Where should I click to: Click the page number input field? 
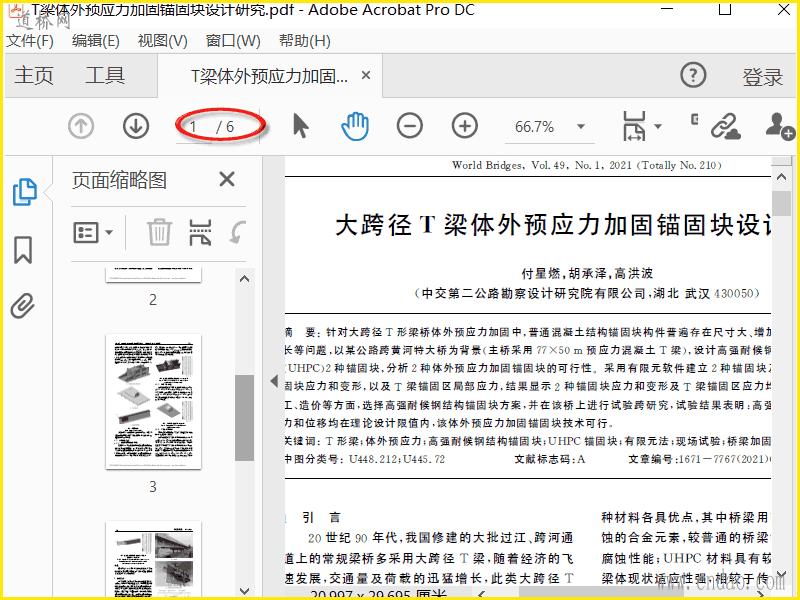[196, 127]
